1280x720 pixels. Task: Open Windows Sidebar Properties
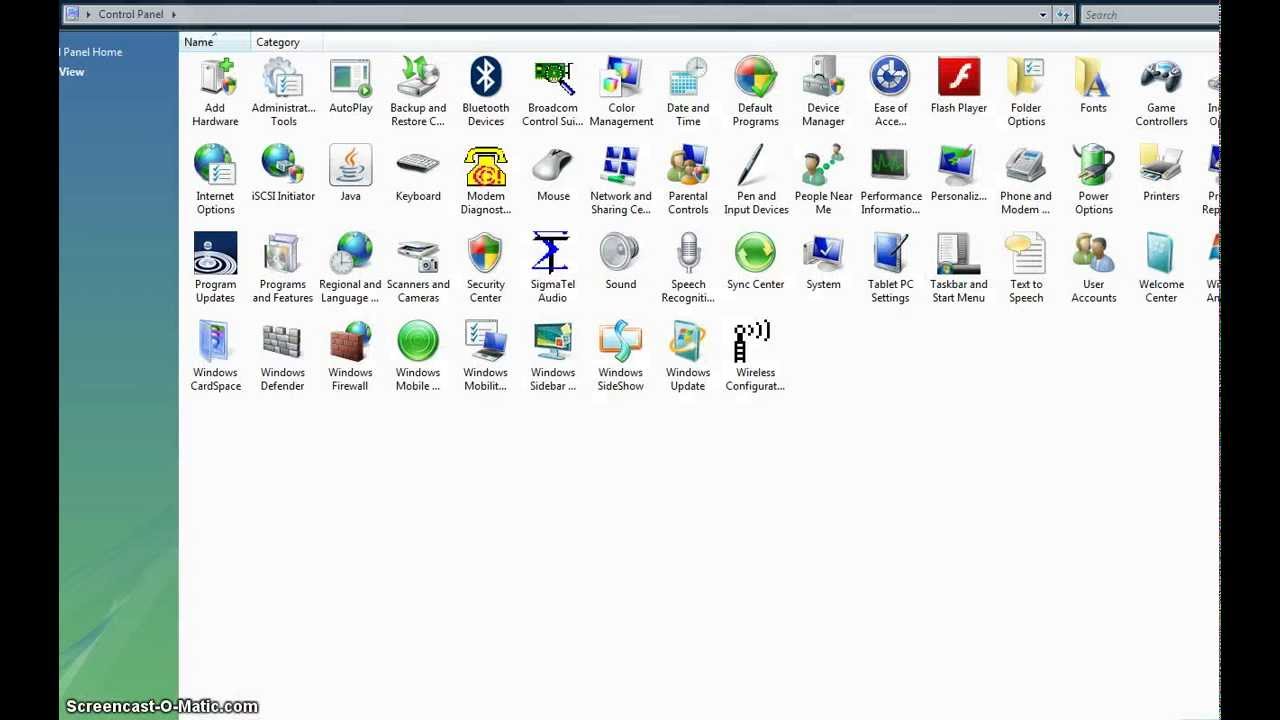[x=553, y=356]
